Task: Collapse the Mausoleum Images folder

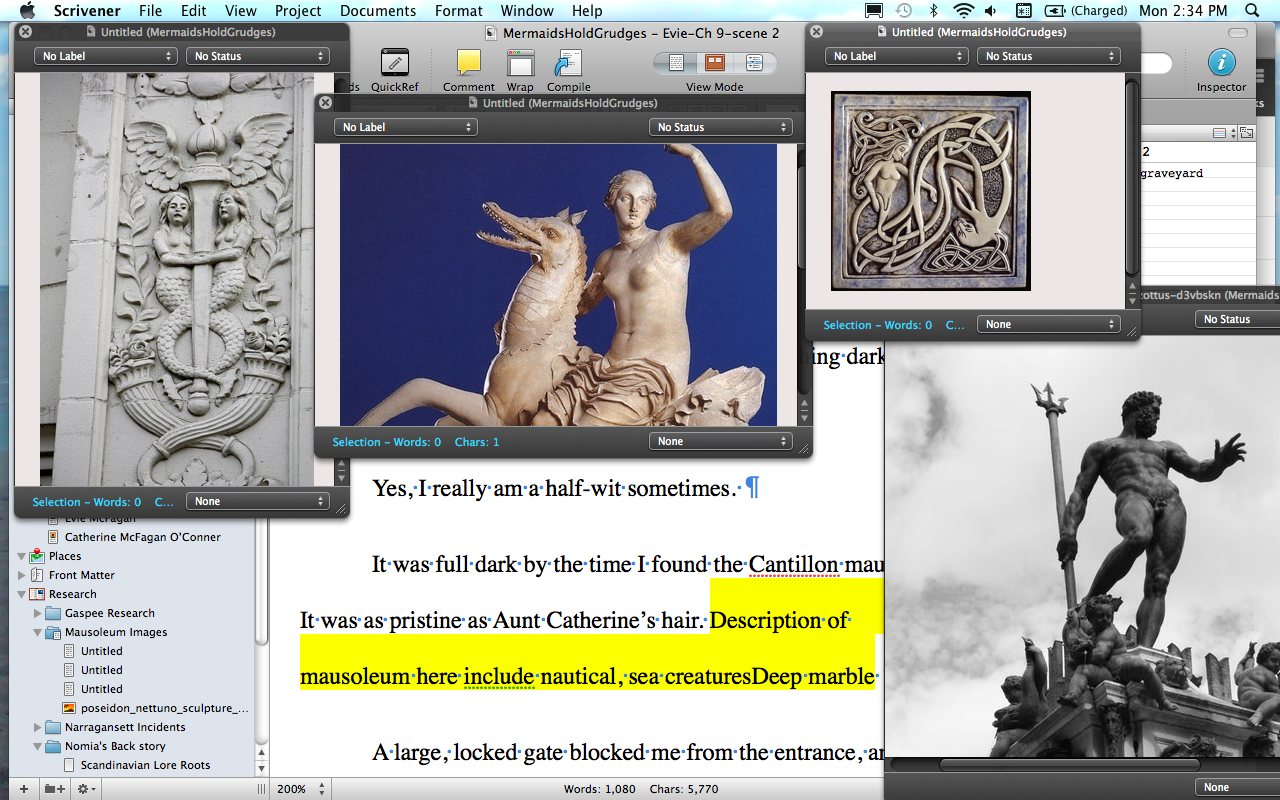Action: 38,632
